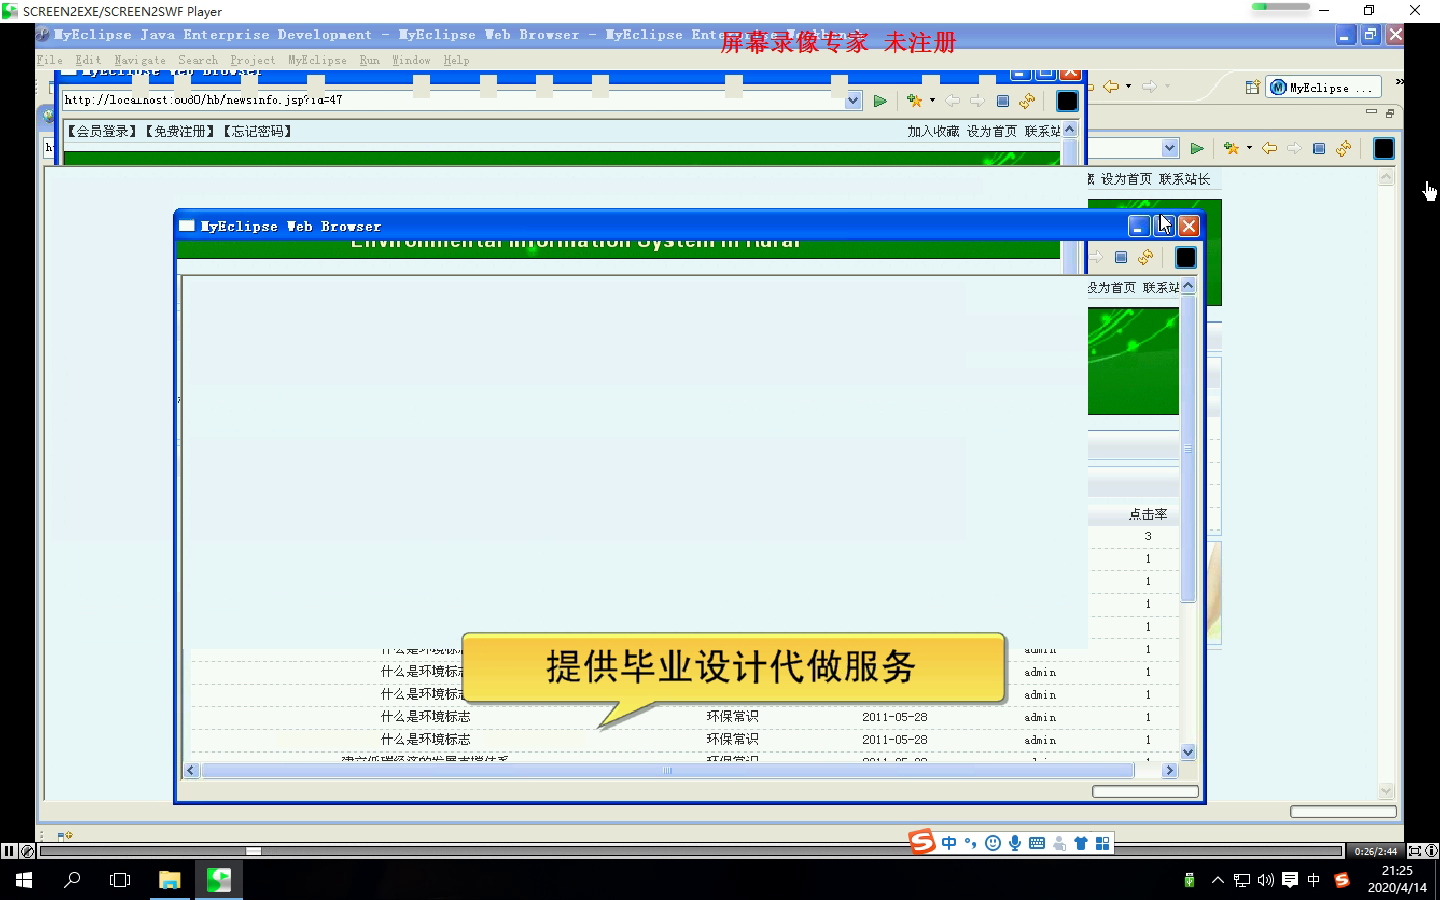Open the Windows Start menu
The width and height of the screenshot is (1440, 900).
[x=24, y=880]
